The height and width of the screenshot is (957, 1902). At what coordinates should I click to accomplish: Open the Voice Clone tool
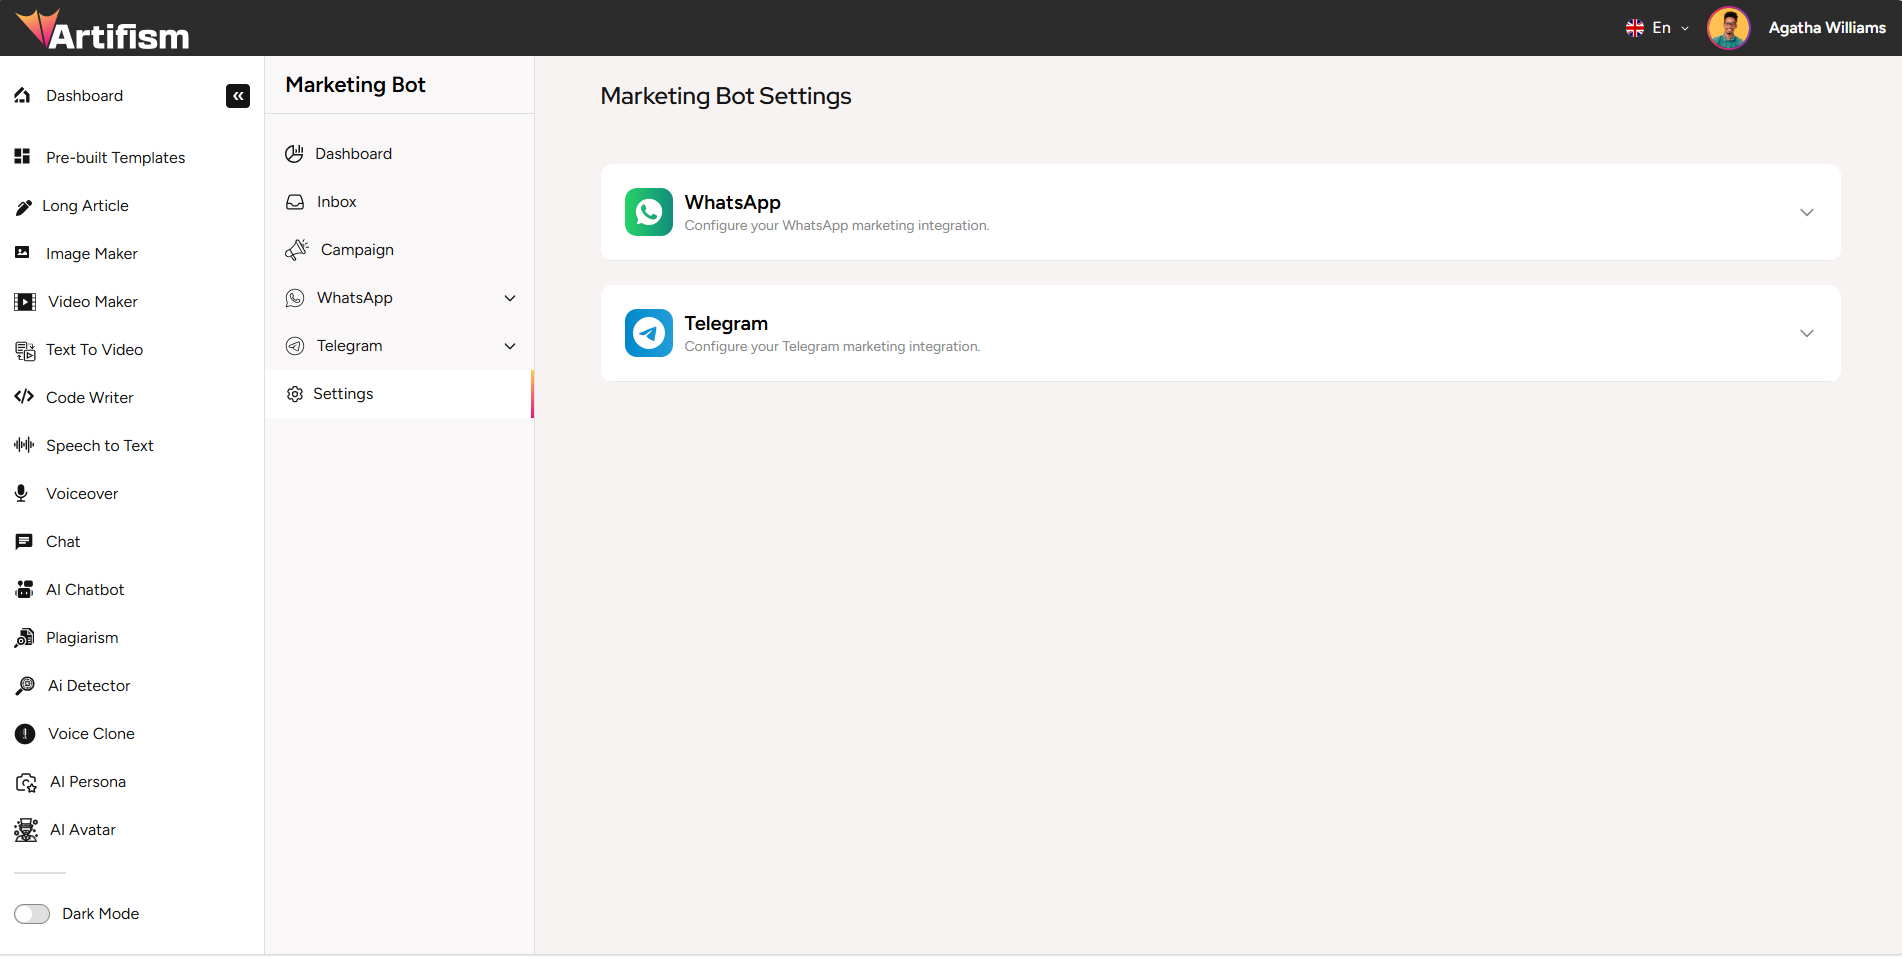click(x=90, y=733)
